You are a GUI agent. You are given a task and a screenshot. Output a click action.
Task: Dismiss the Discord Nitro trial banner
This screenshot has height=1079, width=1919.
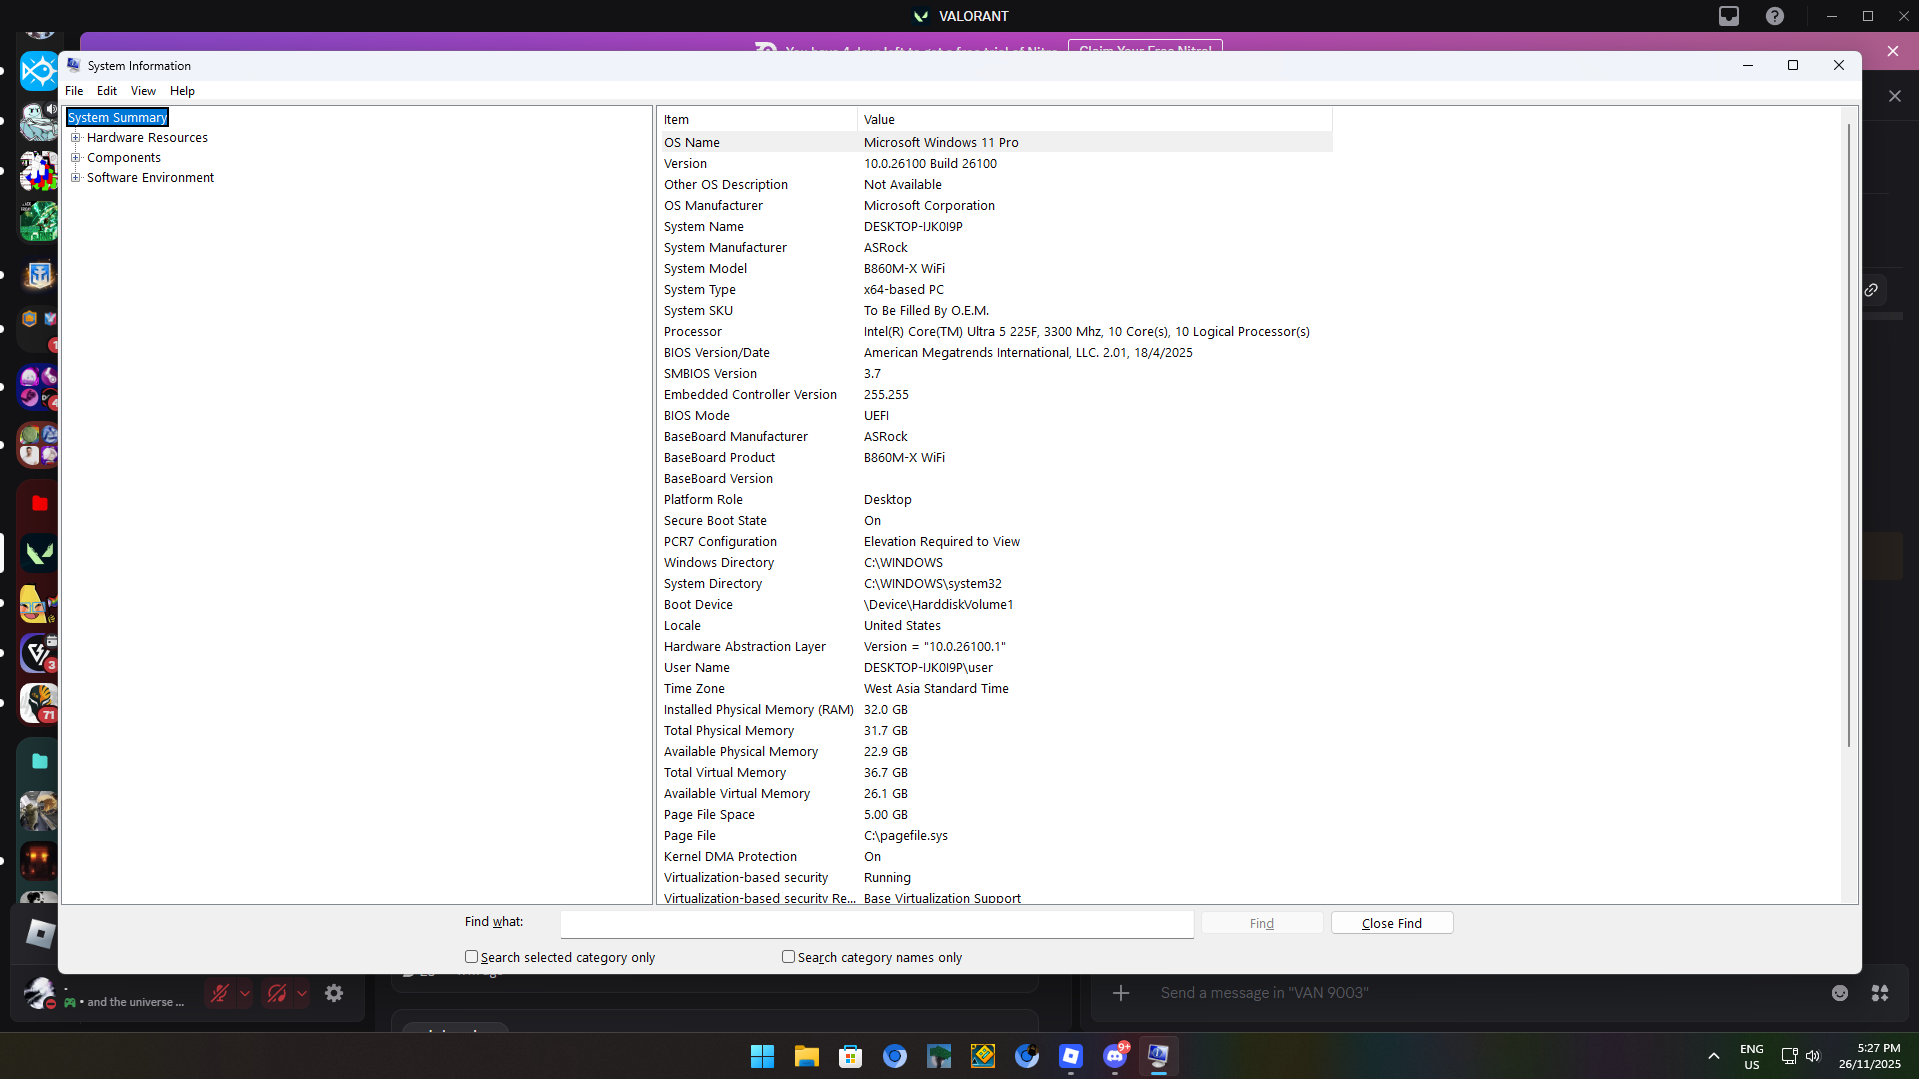[x=1893, y=51]
